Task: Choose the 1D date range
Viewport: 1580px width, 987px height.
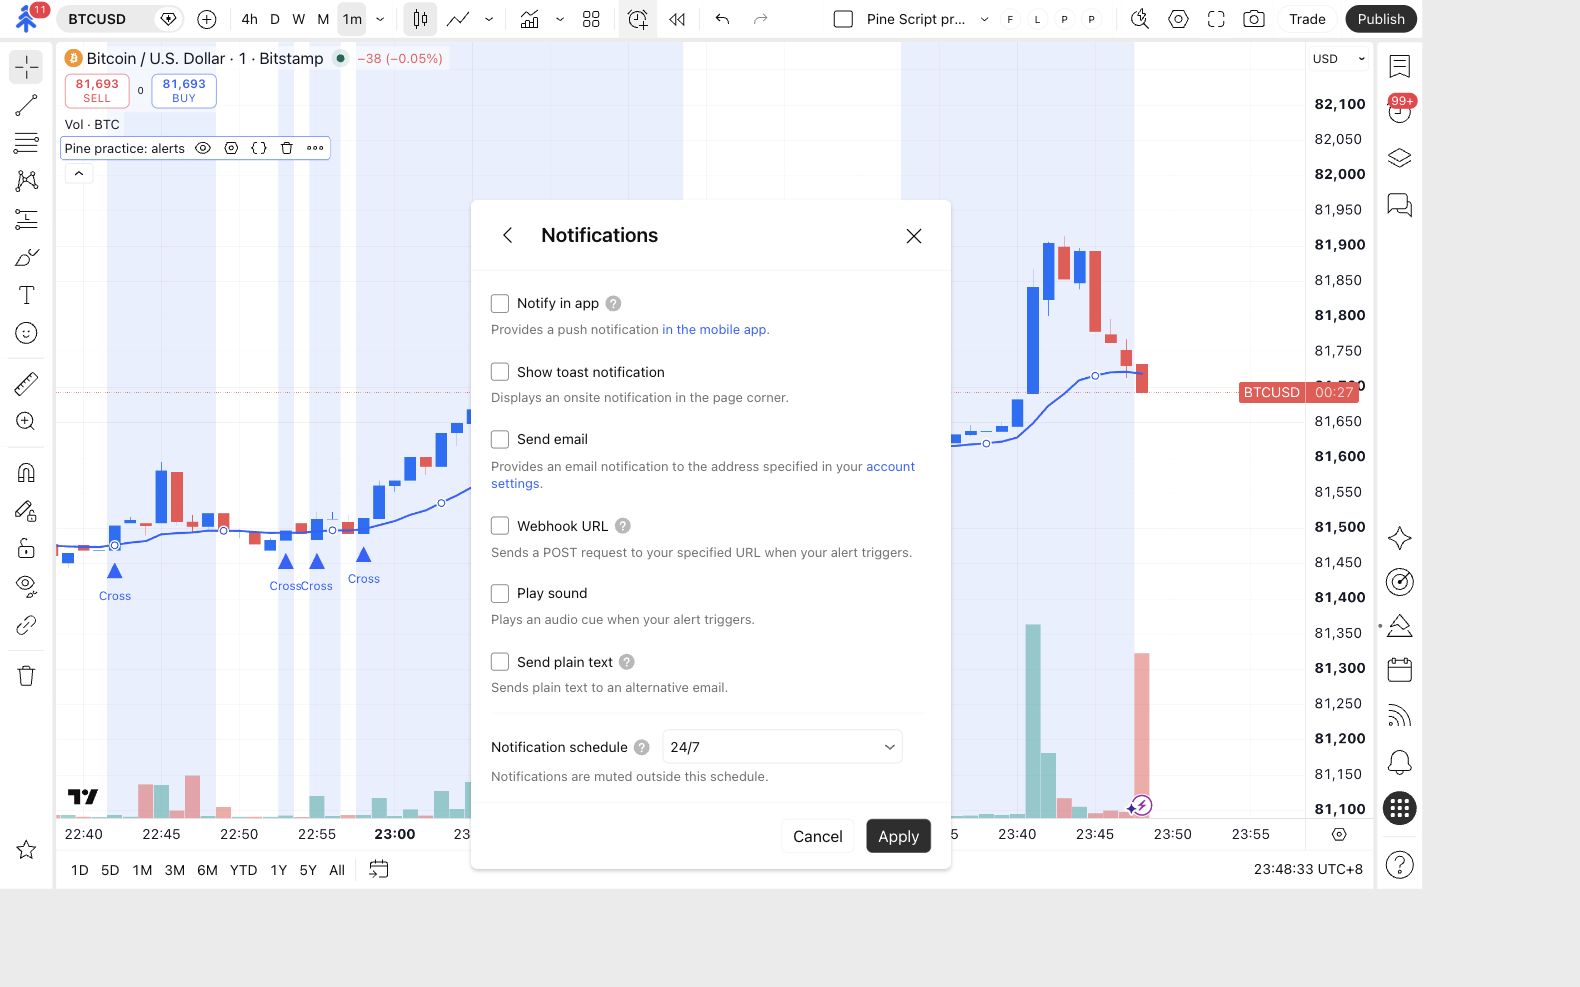Action: point(80,870)
